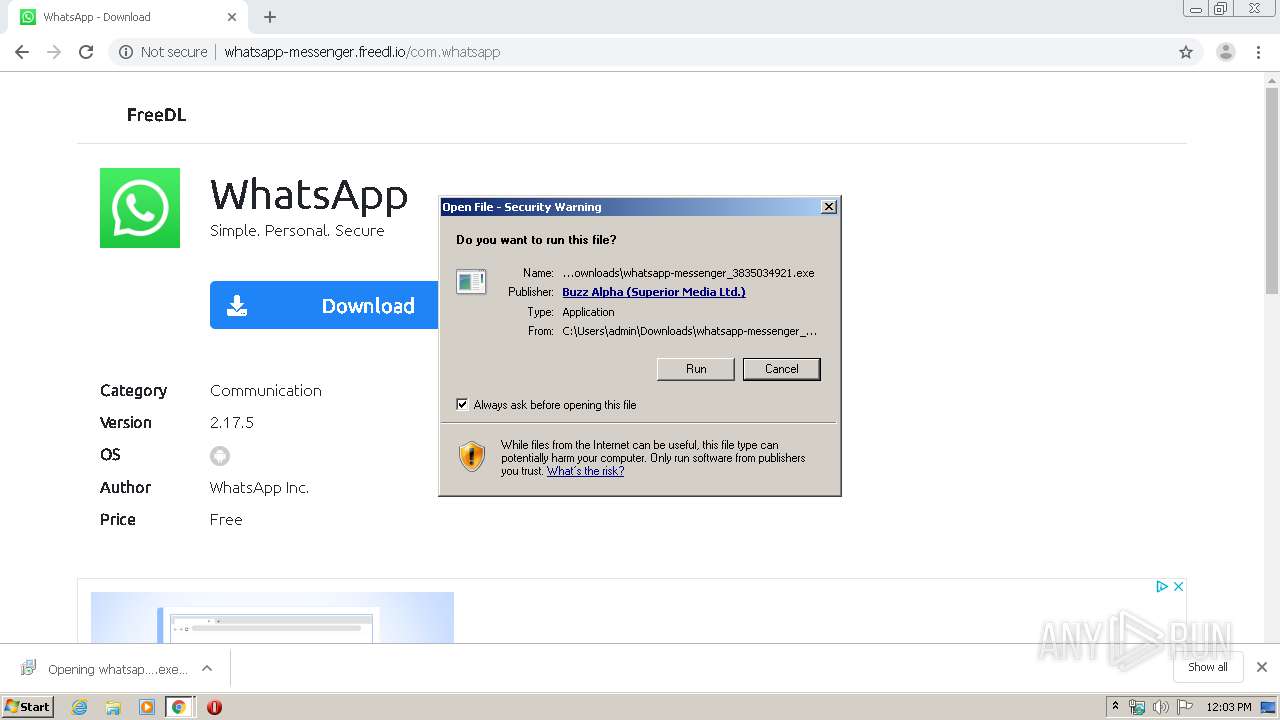Screen dimensions: 1280x720
Task: Open the Buzz Alpha publisher link
Action: [654, 292]
